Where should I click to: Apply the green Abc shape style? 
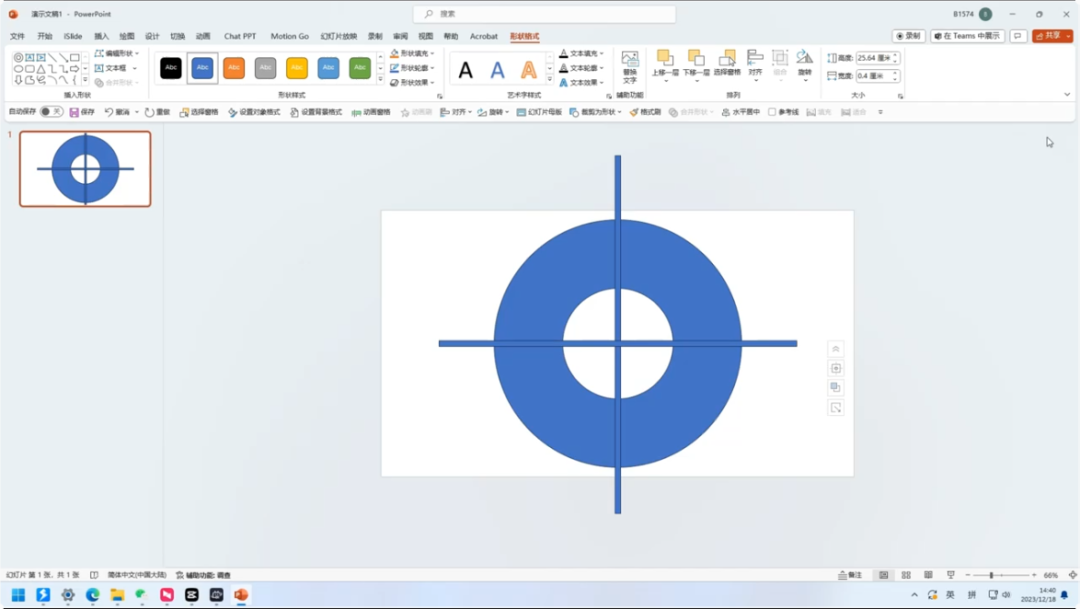click(360, 68)
